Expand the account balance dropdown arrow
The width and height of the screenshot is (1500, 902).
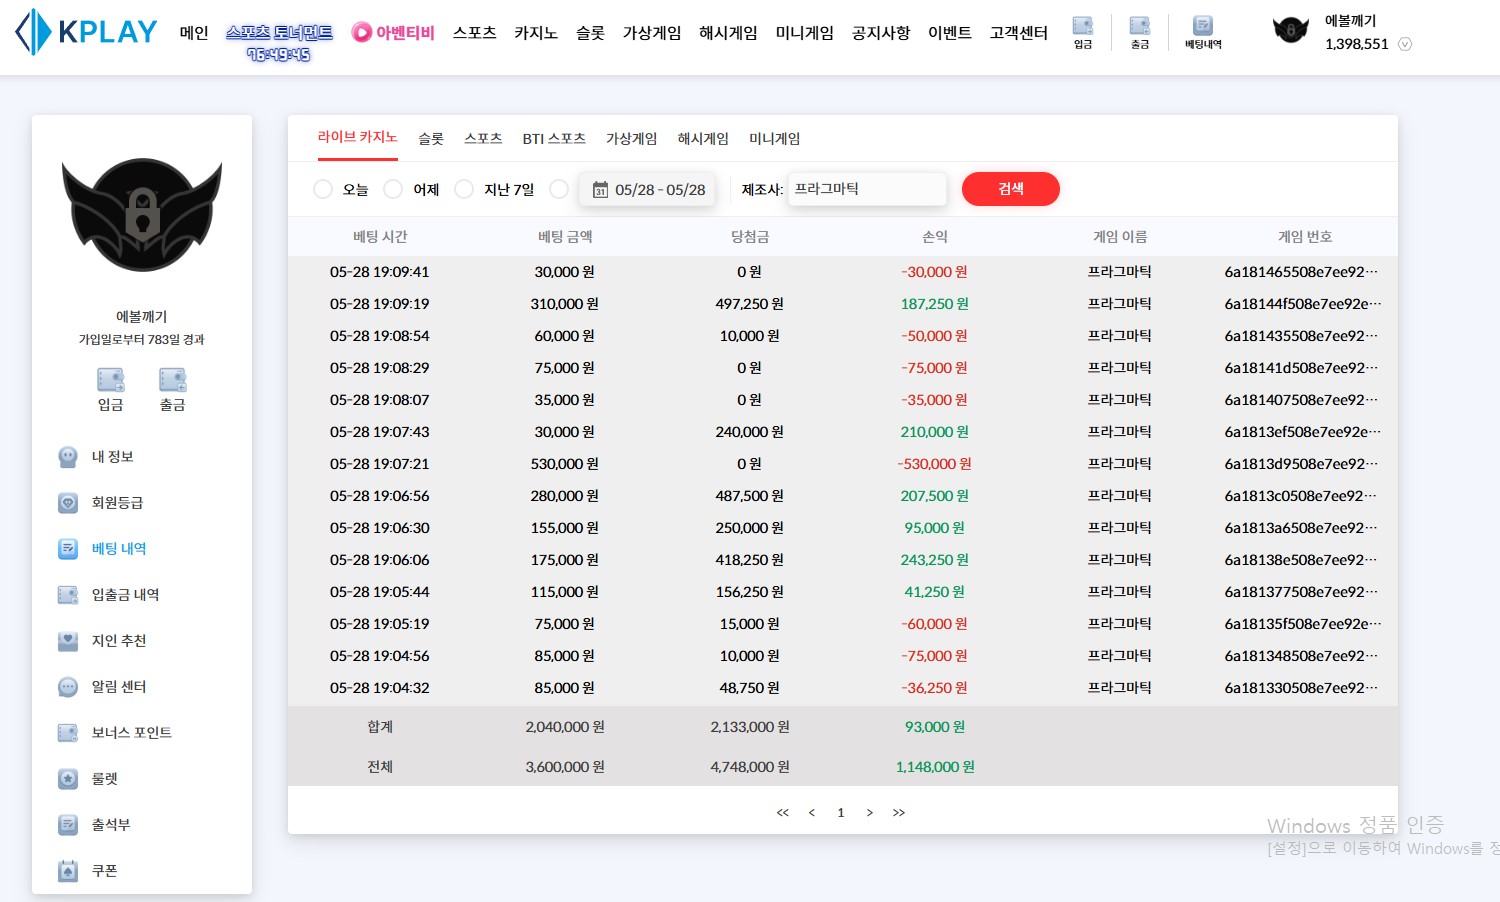coord(1405,44)
